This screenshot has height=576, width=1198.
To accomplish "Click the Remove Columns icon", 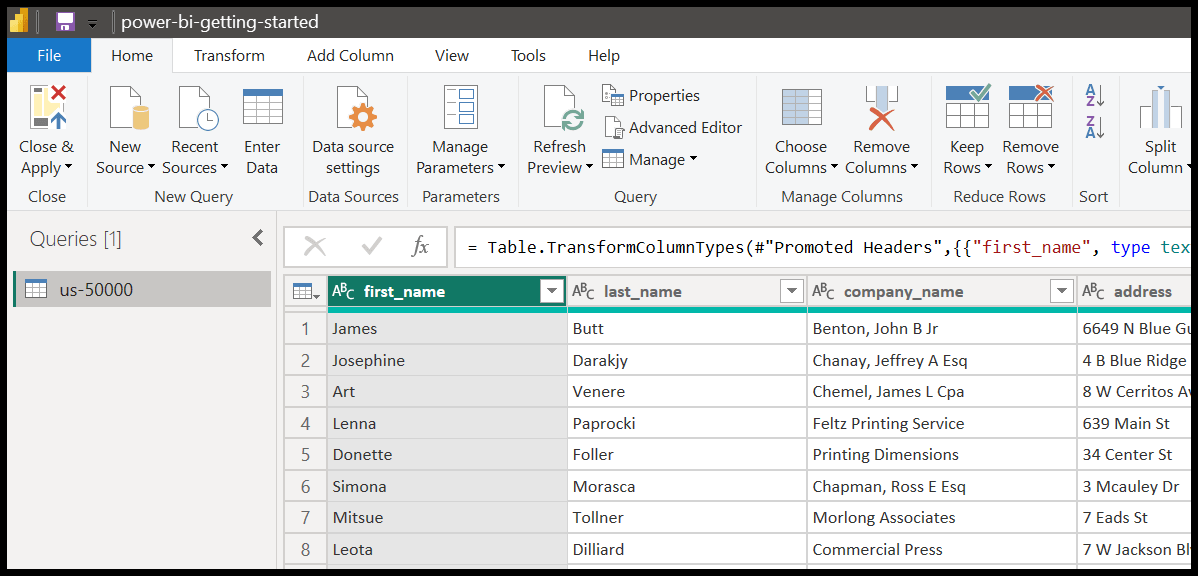I will click(882, 107).
